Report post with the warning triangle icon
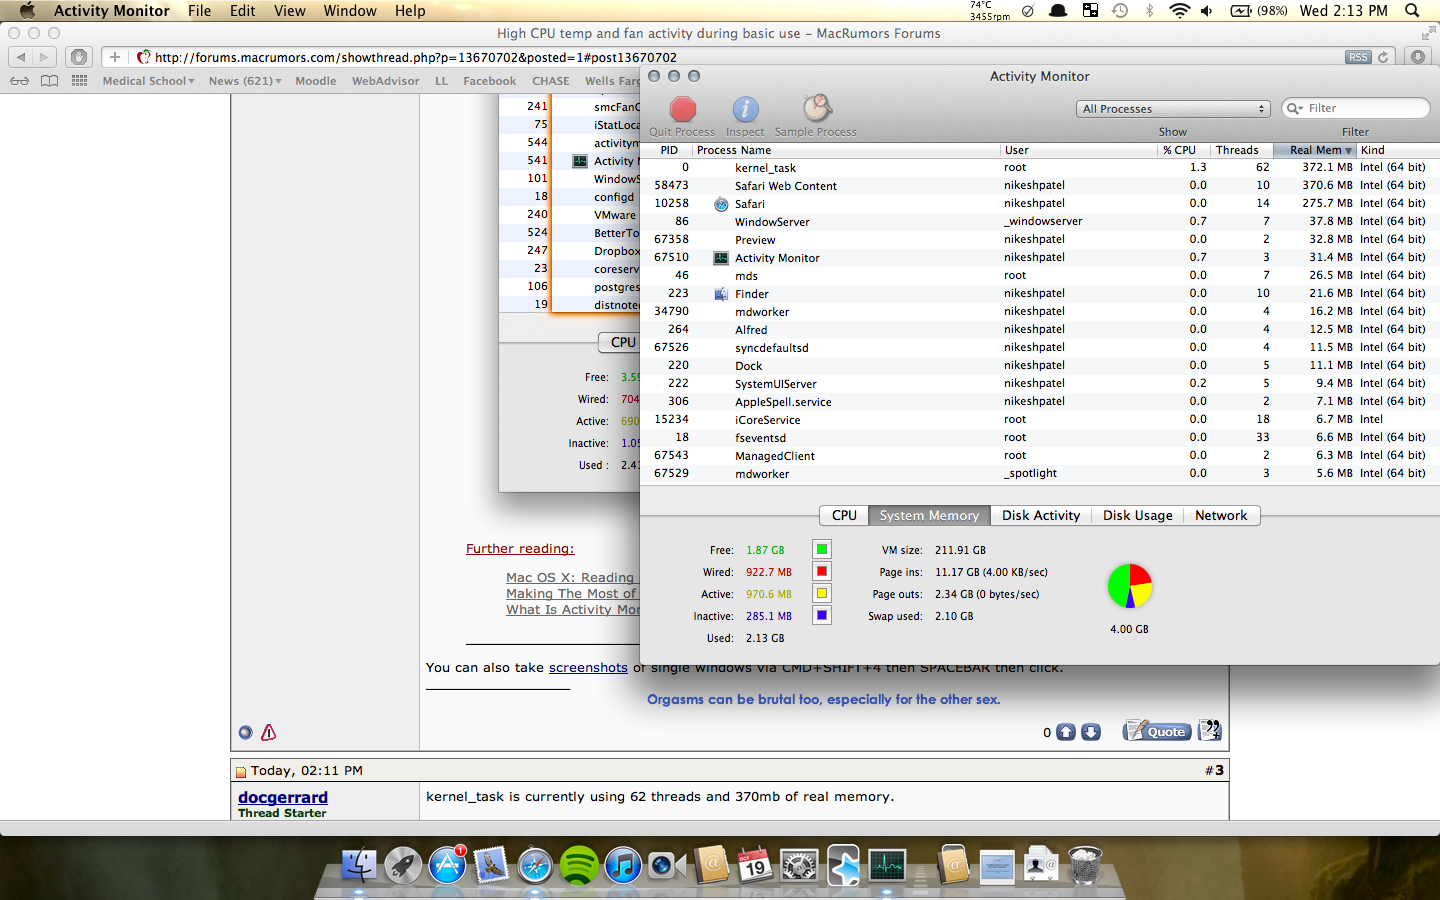This screenshot has height=900, width=1440. 268,732
